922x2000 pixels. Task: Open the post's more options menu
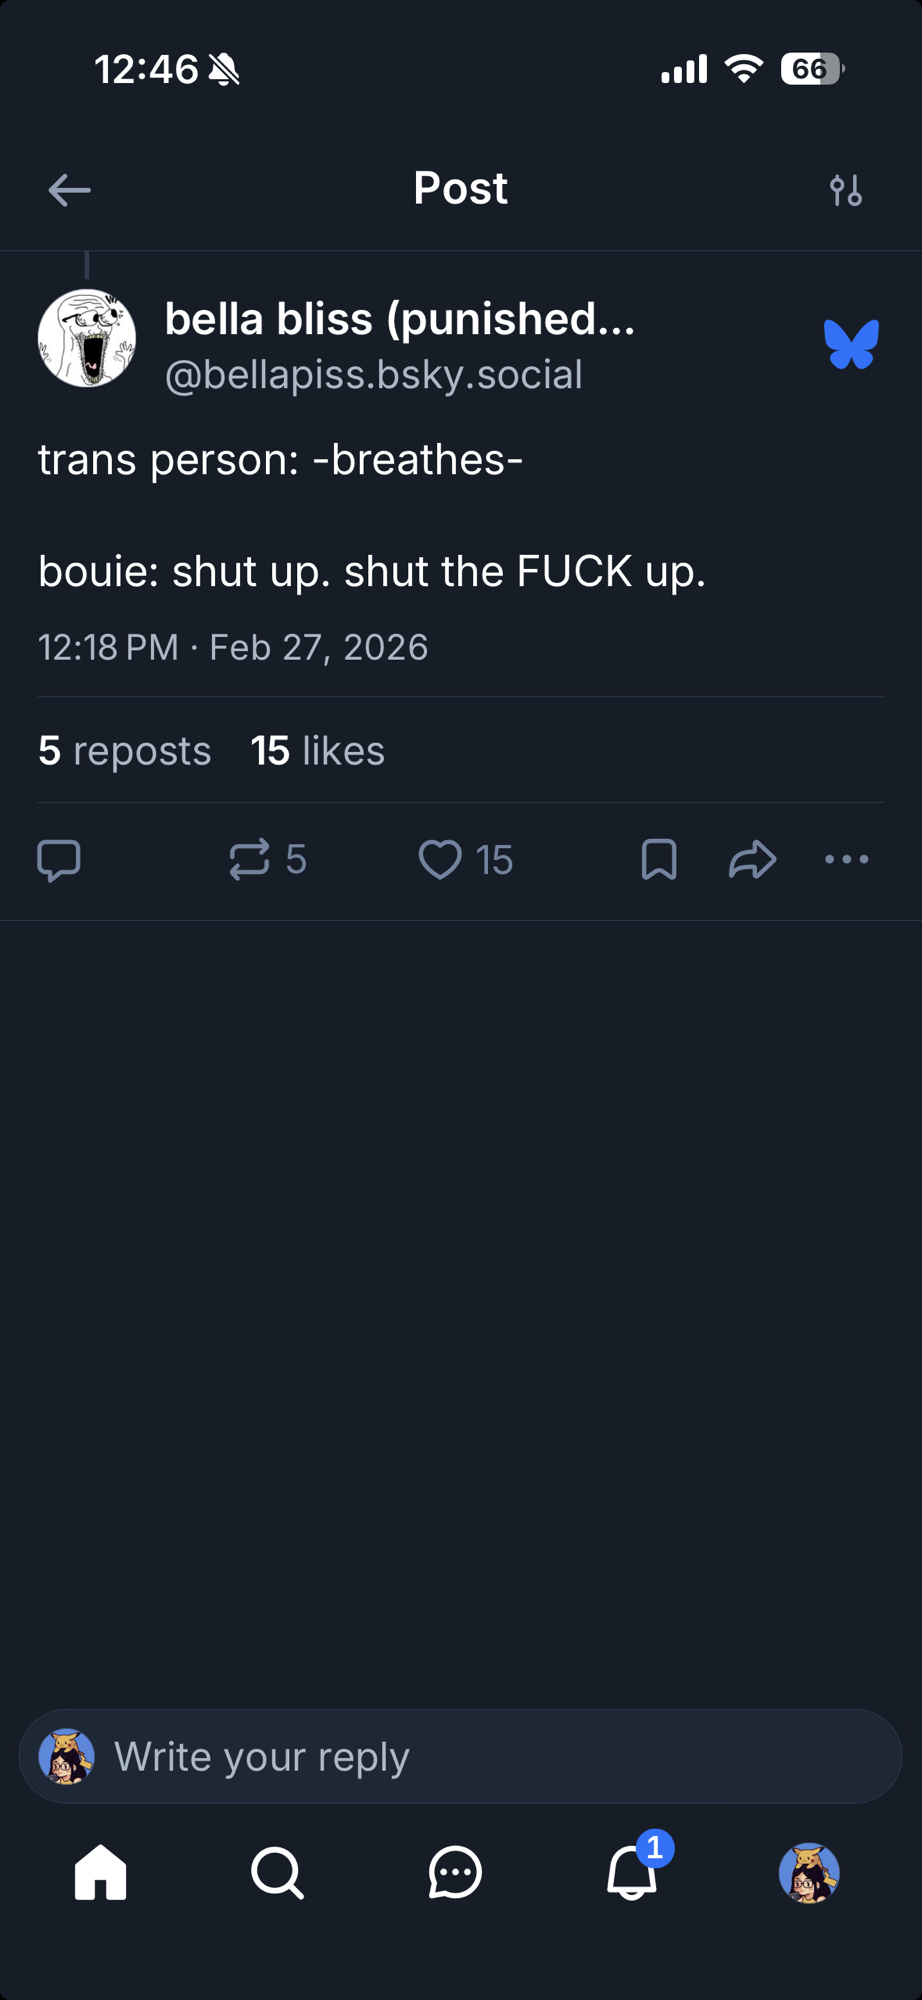[847, 860]
